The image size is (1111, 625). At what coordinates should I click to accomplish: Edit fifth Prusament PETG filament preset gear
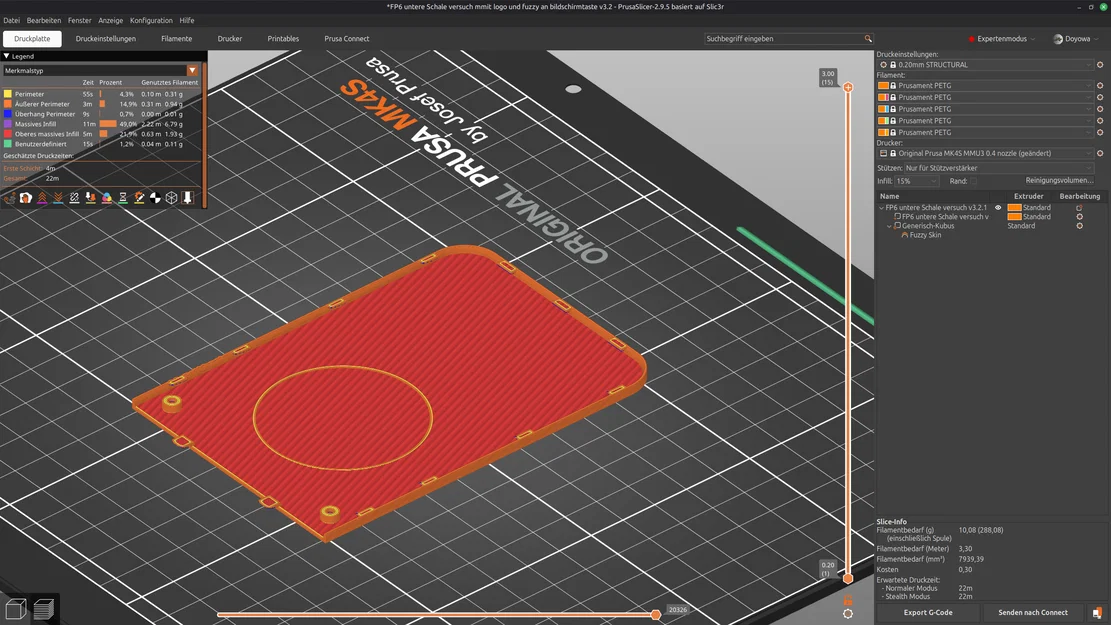click(1100, 133)
